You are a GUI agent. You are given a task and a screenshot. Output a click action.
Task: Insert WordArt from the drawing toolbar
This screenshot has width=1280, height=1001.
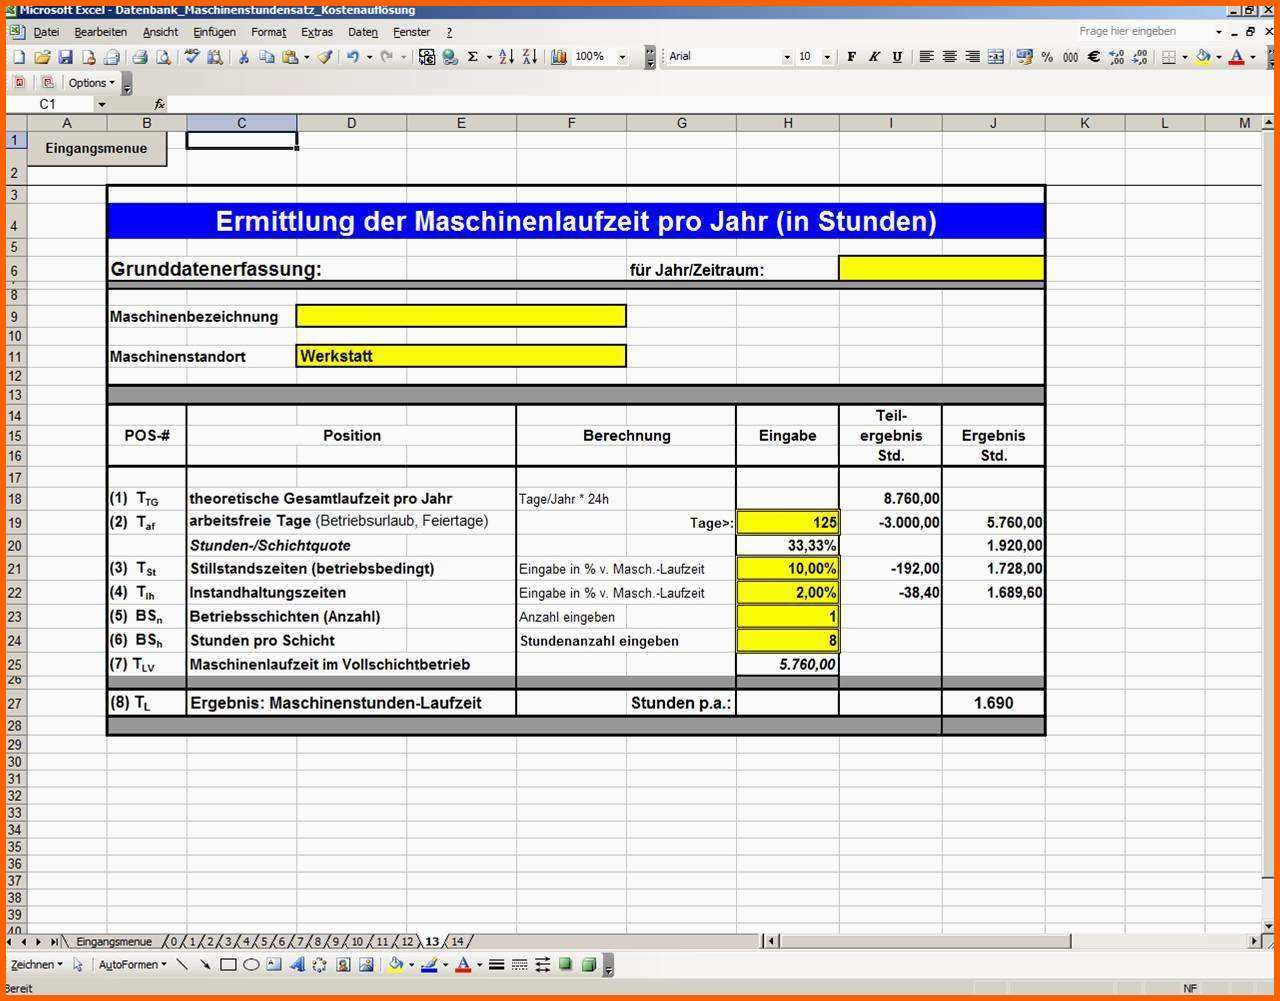297,965
